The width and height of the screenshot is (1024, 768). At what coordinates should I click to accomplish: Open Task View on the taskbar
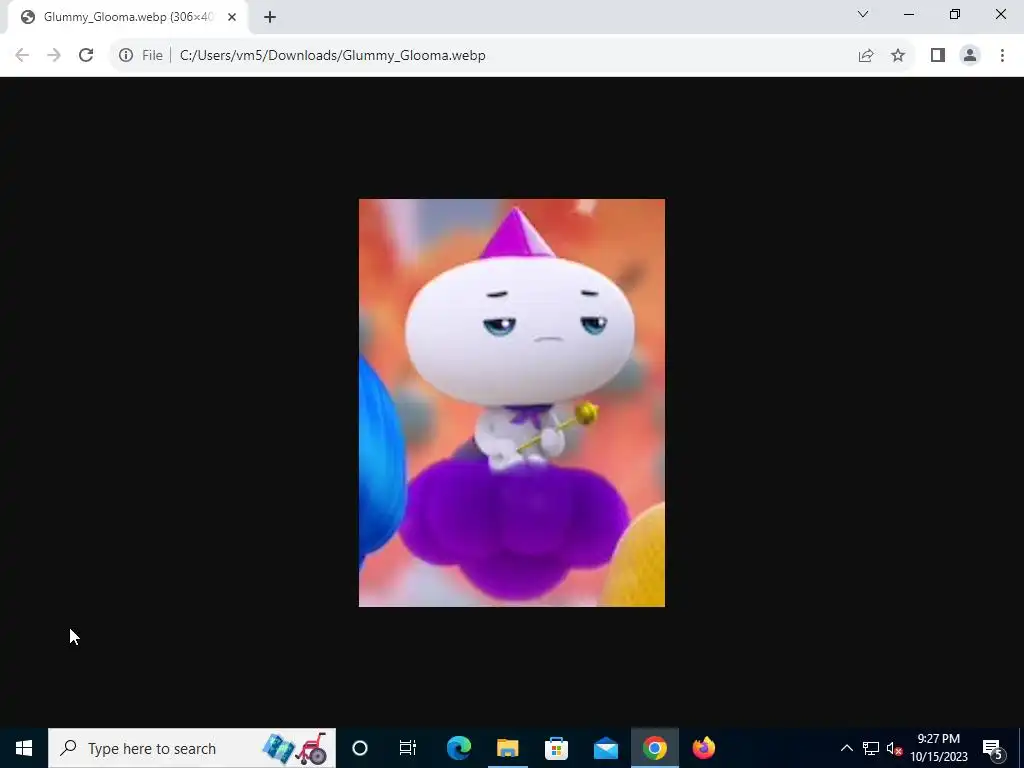(408, 748)
